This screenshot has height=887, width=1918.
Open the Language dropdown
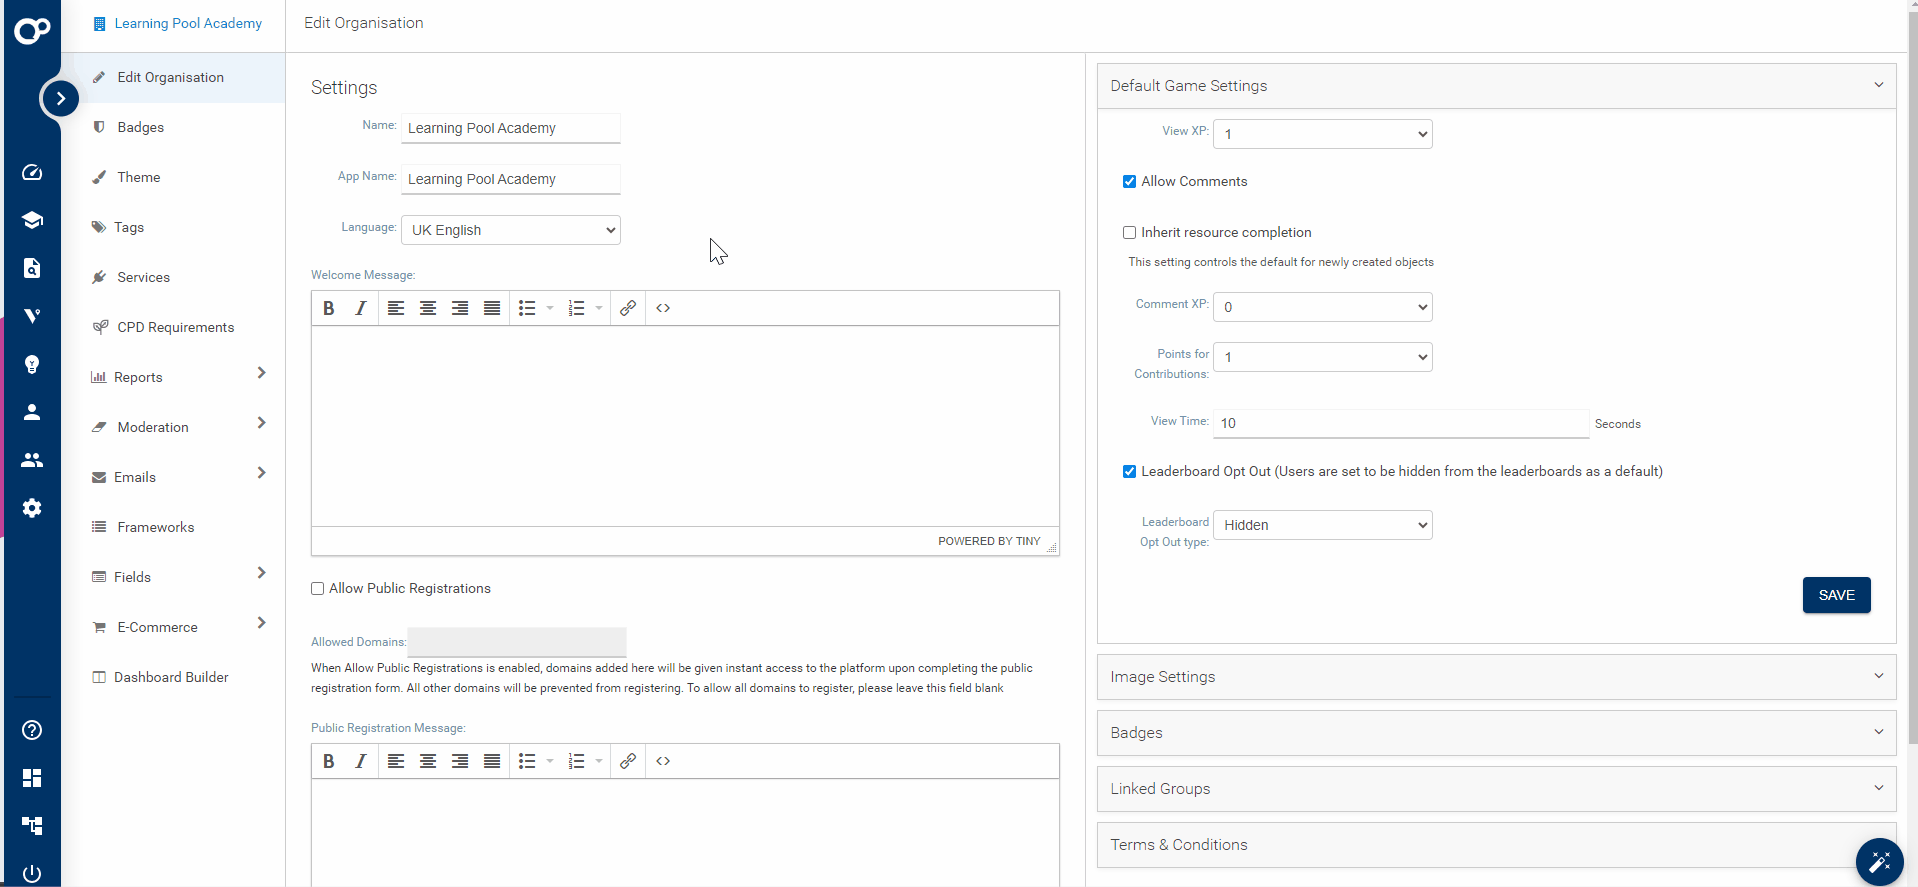tap(511, 230)
